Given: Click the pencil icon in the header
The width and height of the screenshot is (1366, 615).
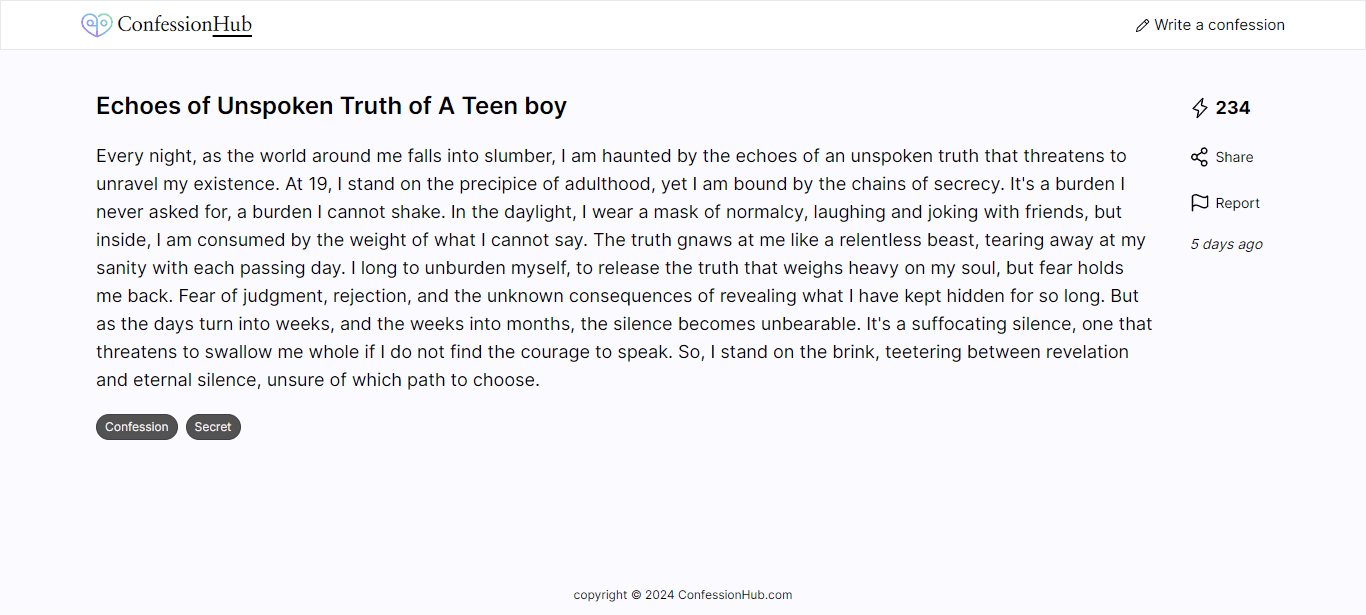Looking at the screenshot, I should (x=1142, y=26).
